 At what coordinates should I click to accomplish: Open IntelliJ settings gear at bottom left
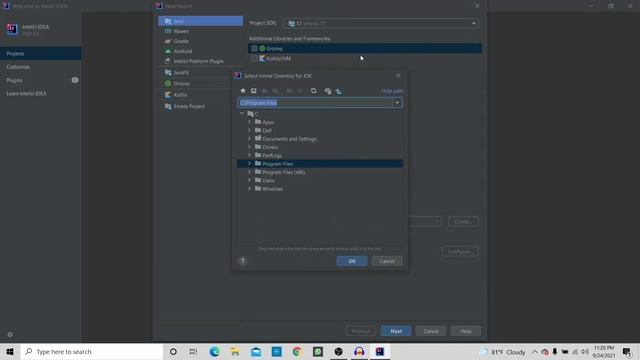coord(10,334)
